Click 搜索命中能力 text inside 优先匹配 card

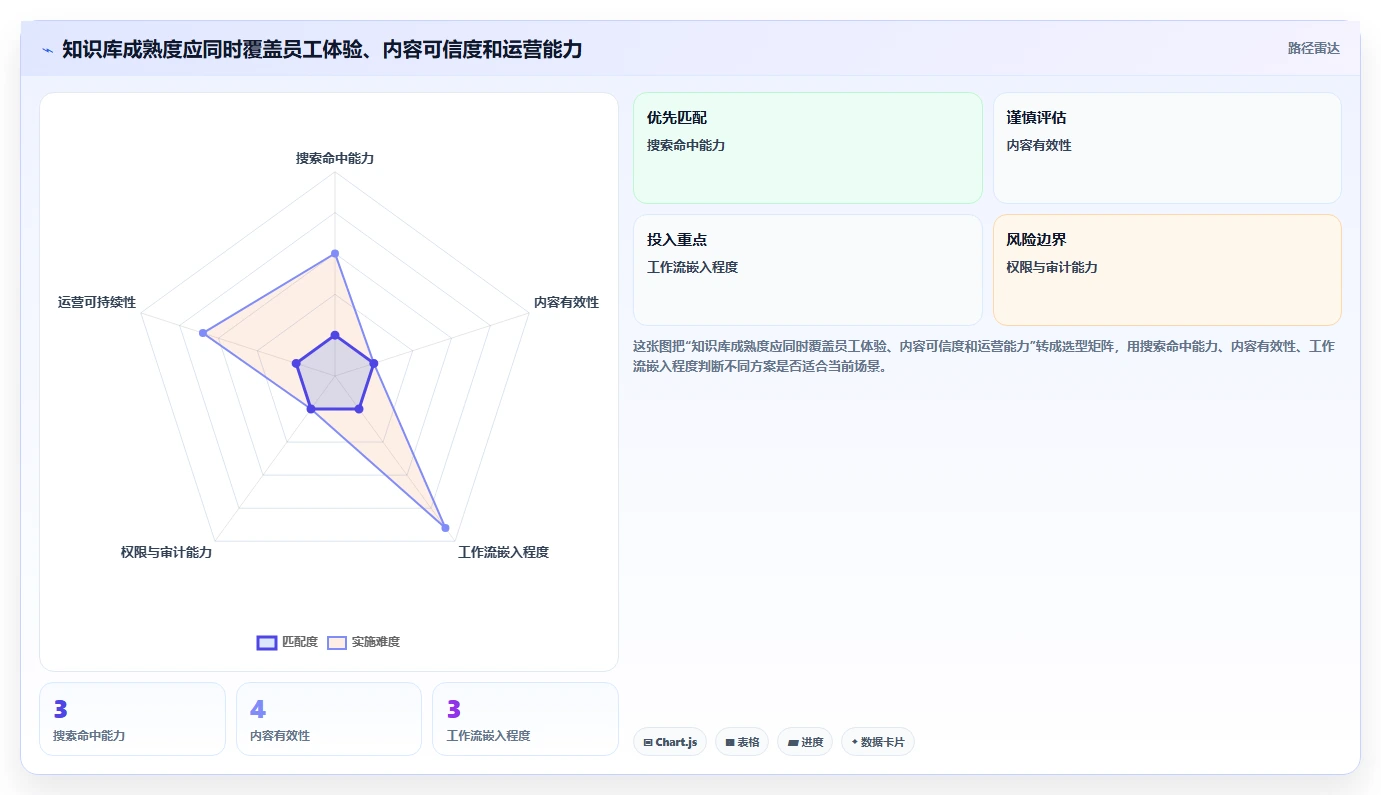click(x=686, y=145)
